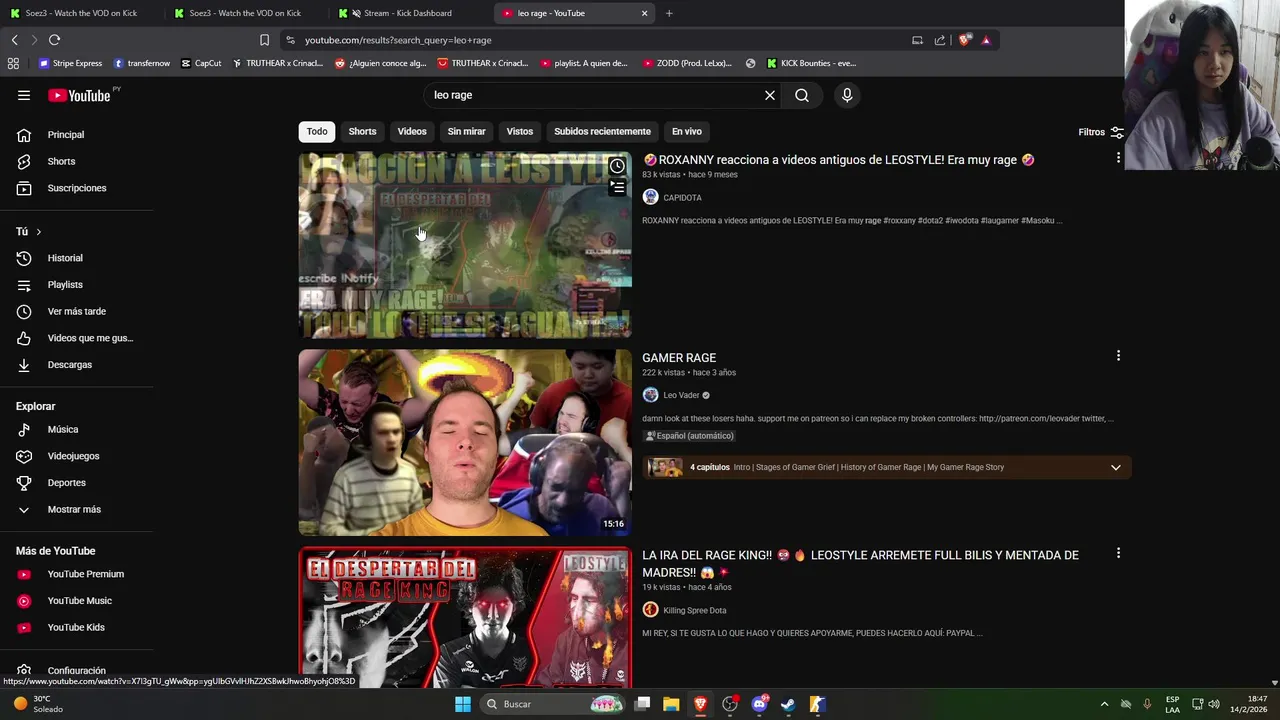Open YouTube Kids link
The width and height of the screenshot is (1280, 720).
click(x=77, y=627)
